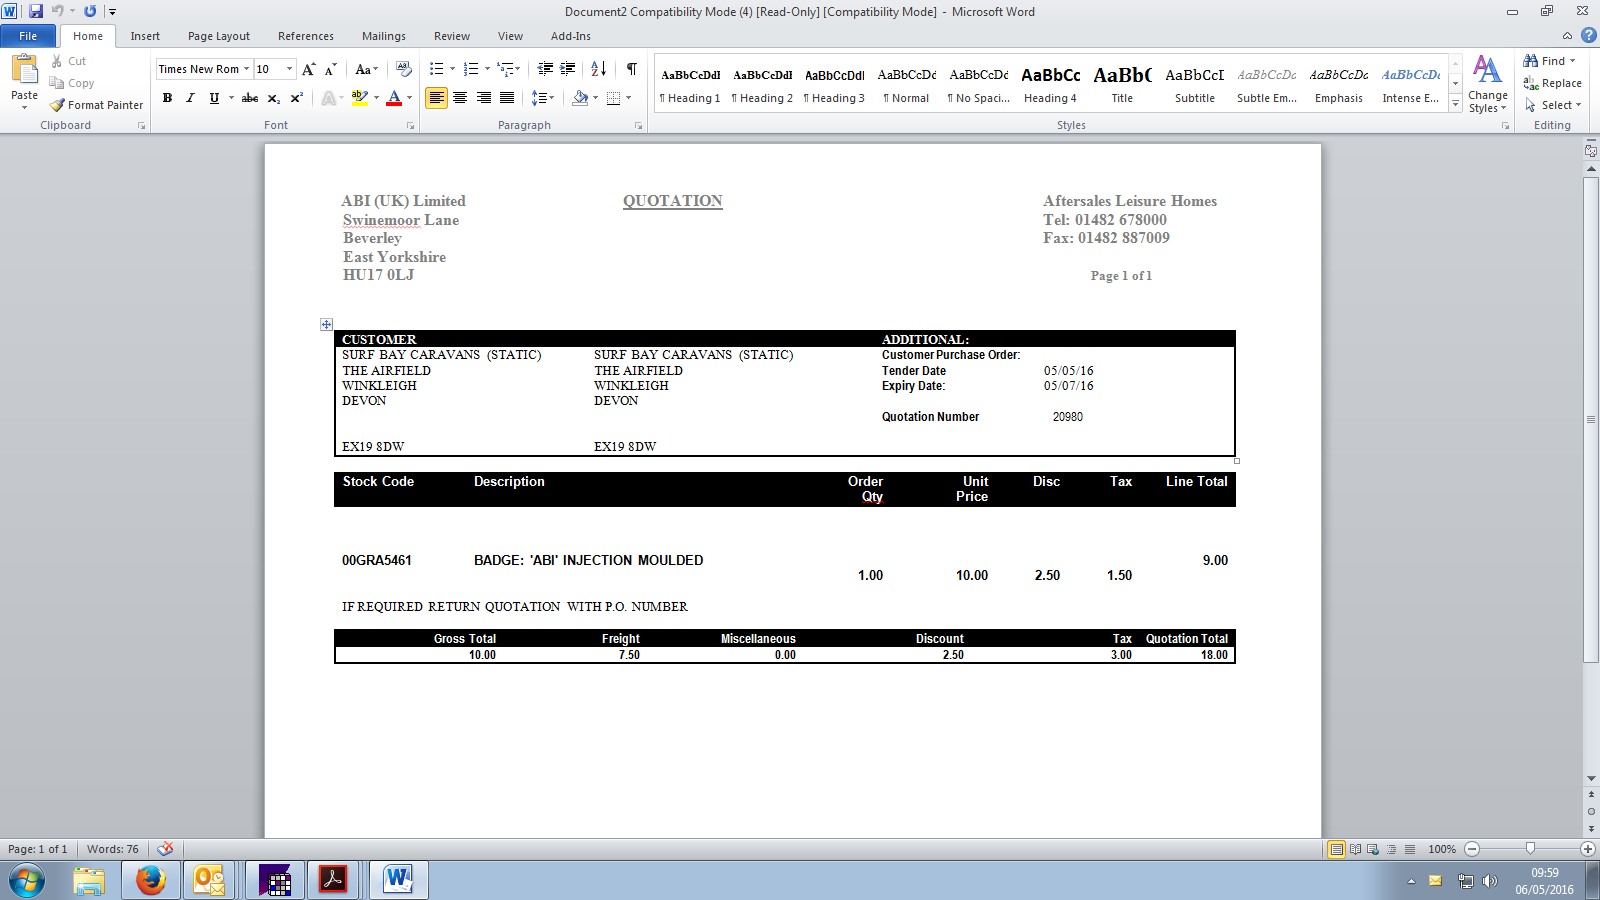Switch to the Insert tab

[145, 36]
